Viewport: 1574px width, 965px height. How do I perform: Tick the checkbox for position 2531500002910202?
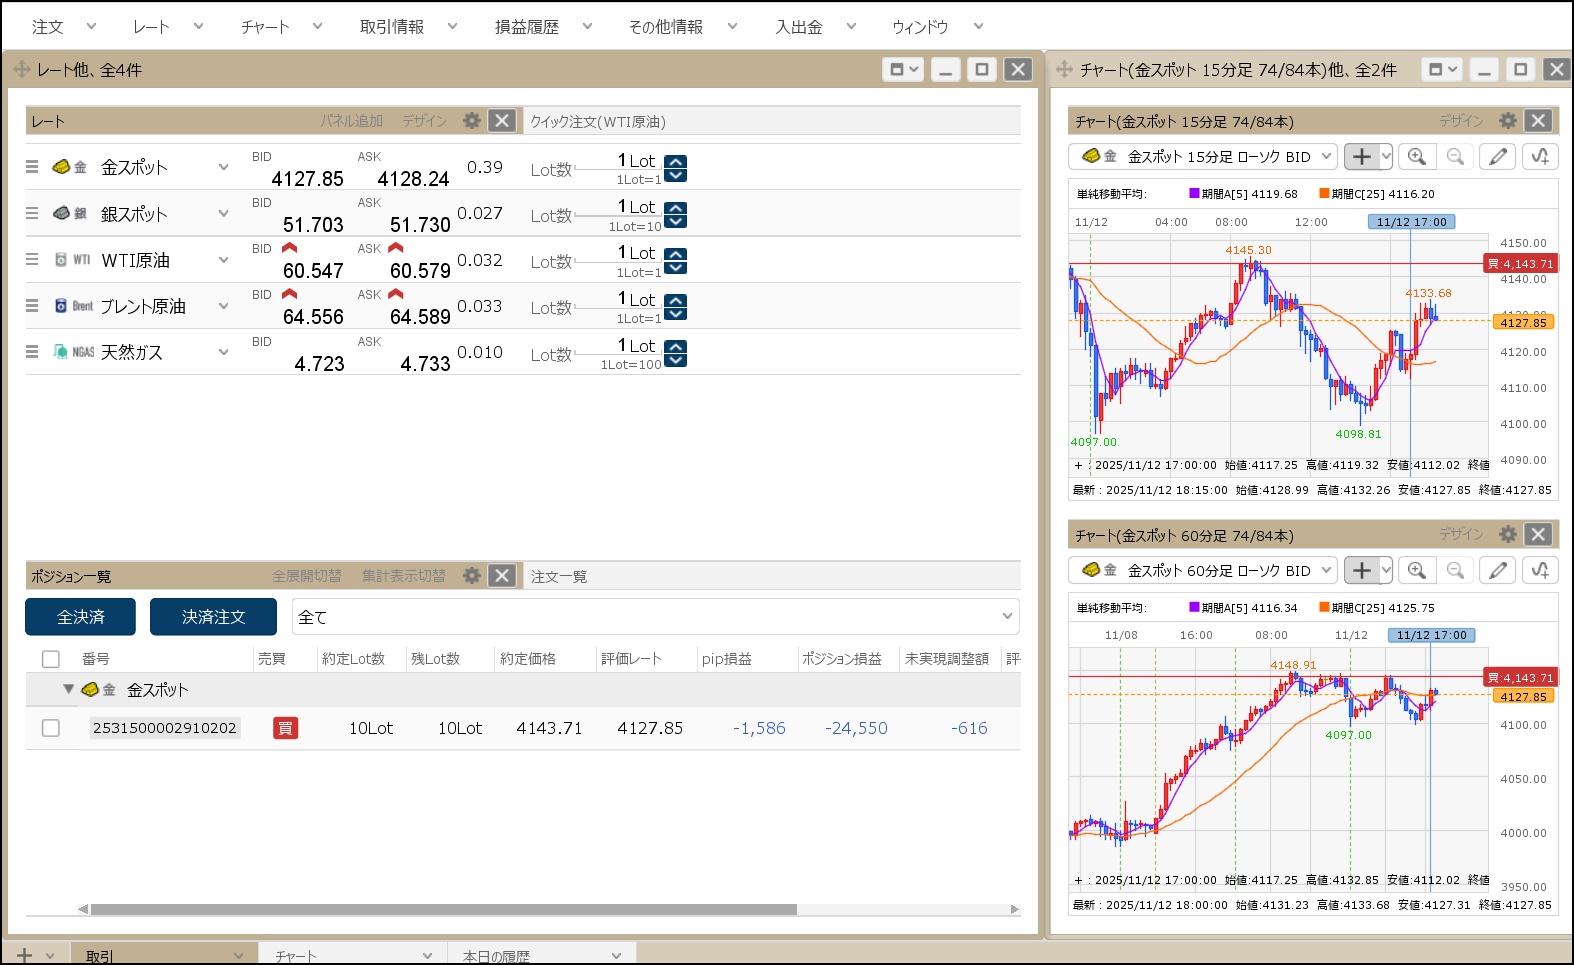click(51, 728)
